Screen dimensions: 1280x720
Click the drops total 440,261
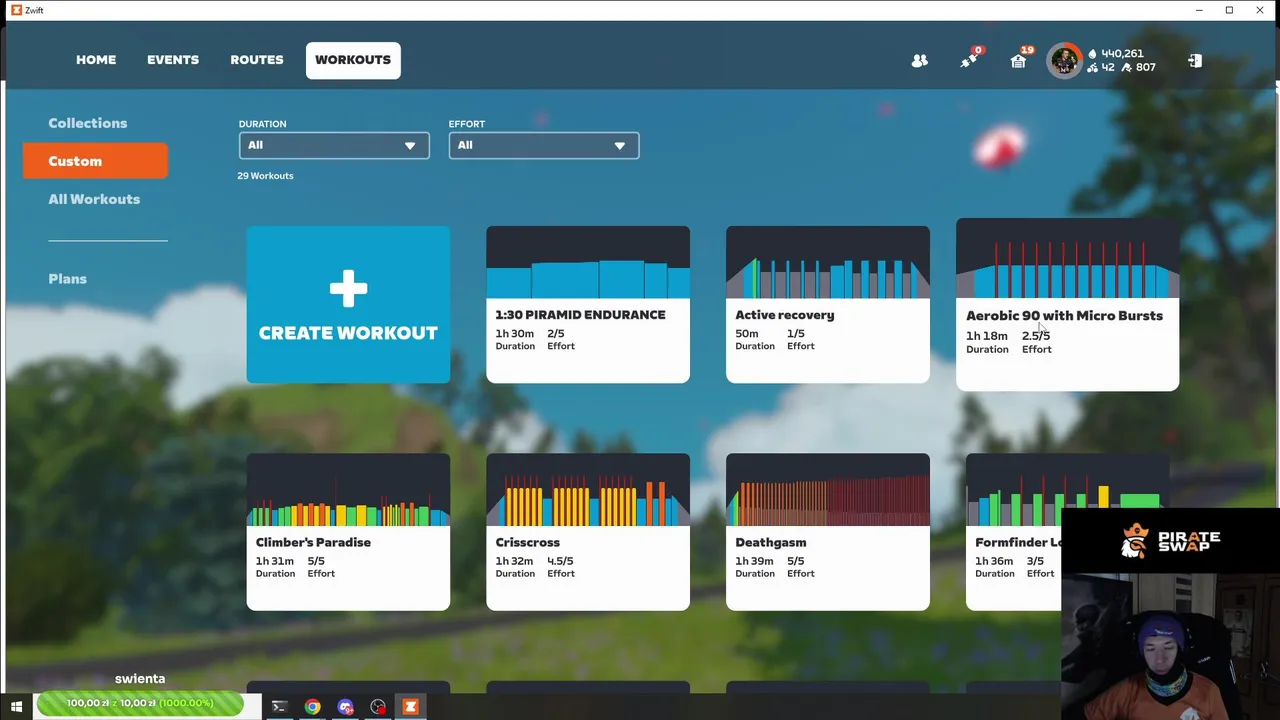(1115, 54)
